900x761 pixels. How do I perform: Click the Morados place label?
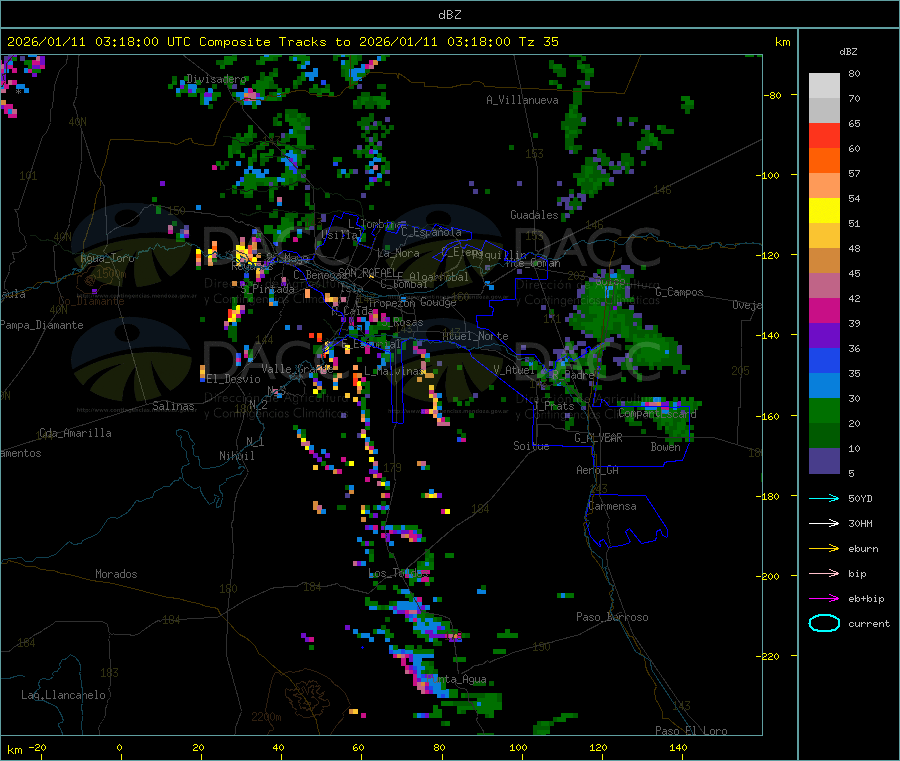click(x=116, y=574)
